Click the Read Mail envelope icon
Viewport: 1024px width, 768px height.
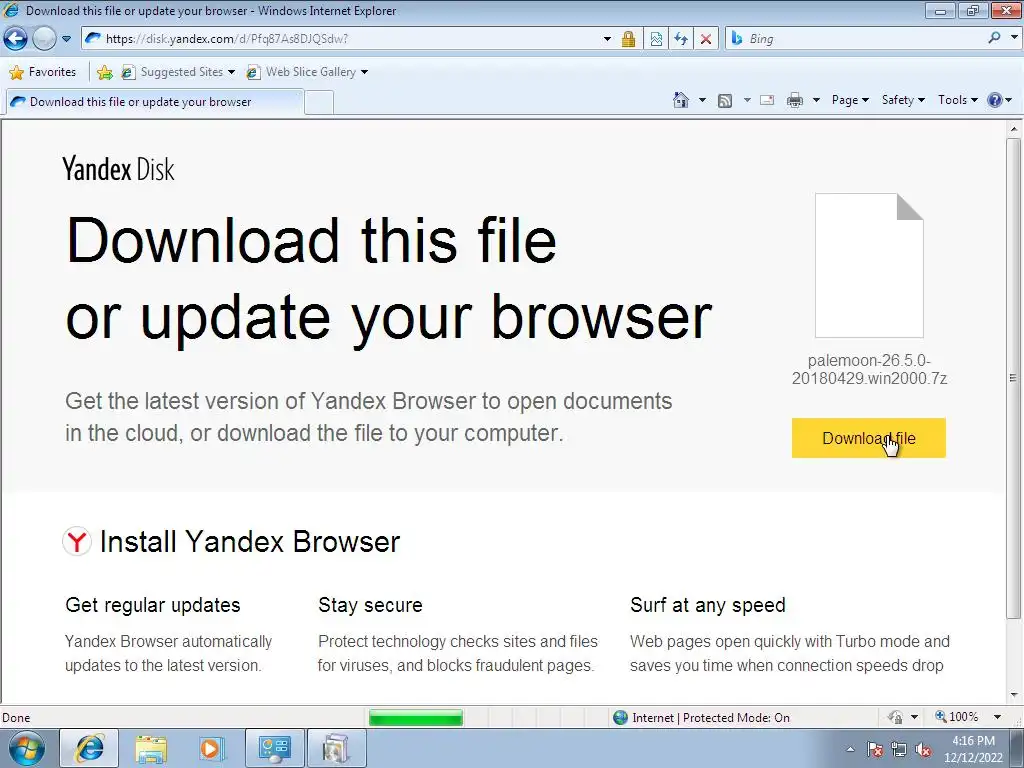point(767,100)
